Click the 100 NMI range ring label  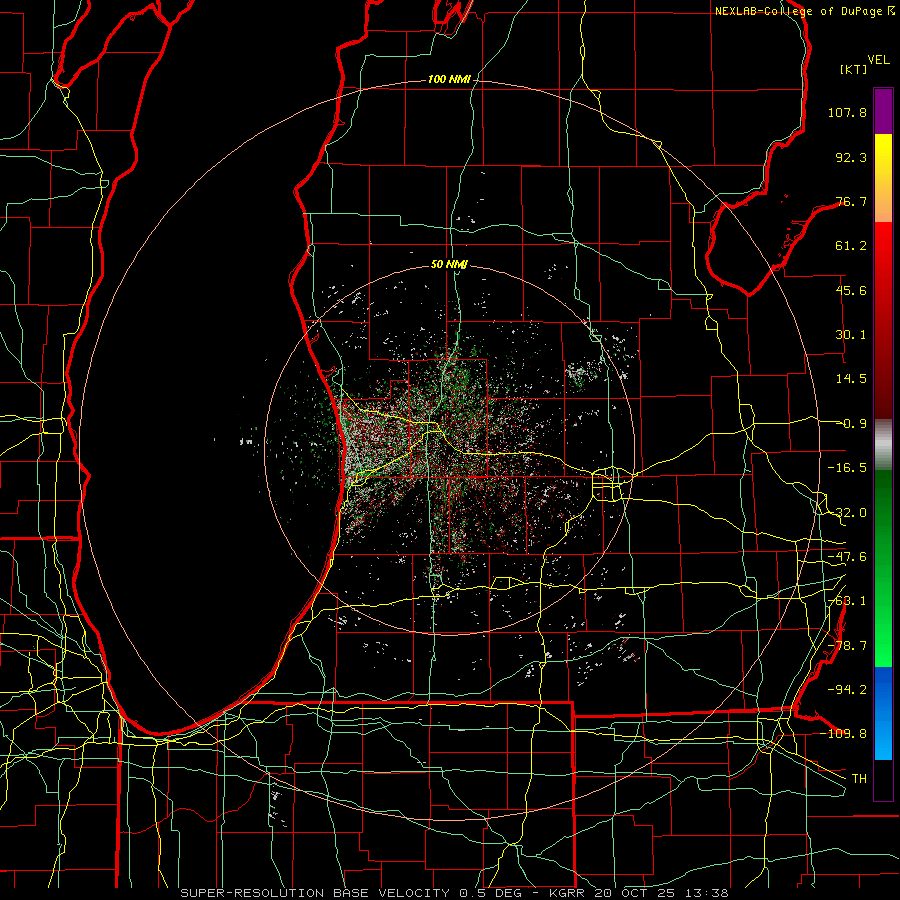(x=449, y=79)
